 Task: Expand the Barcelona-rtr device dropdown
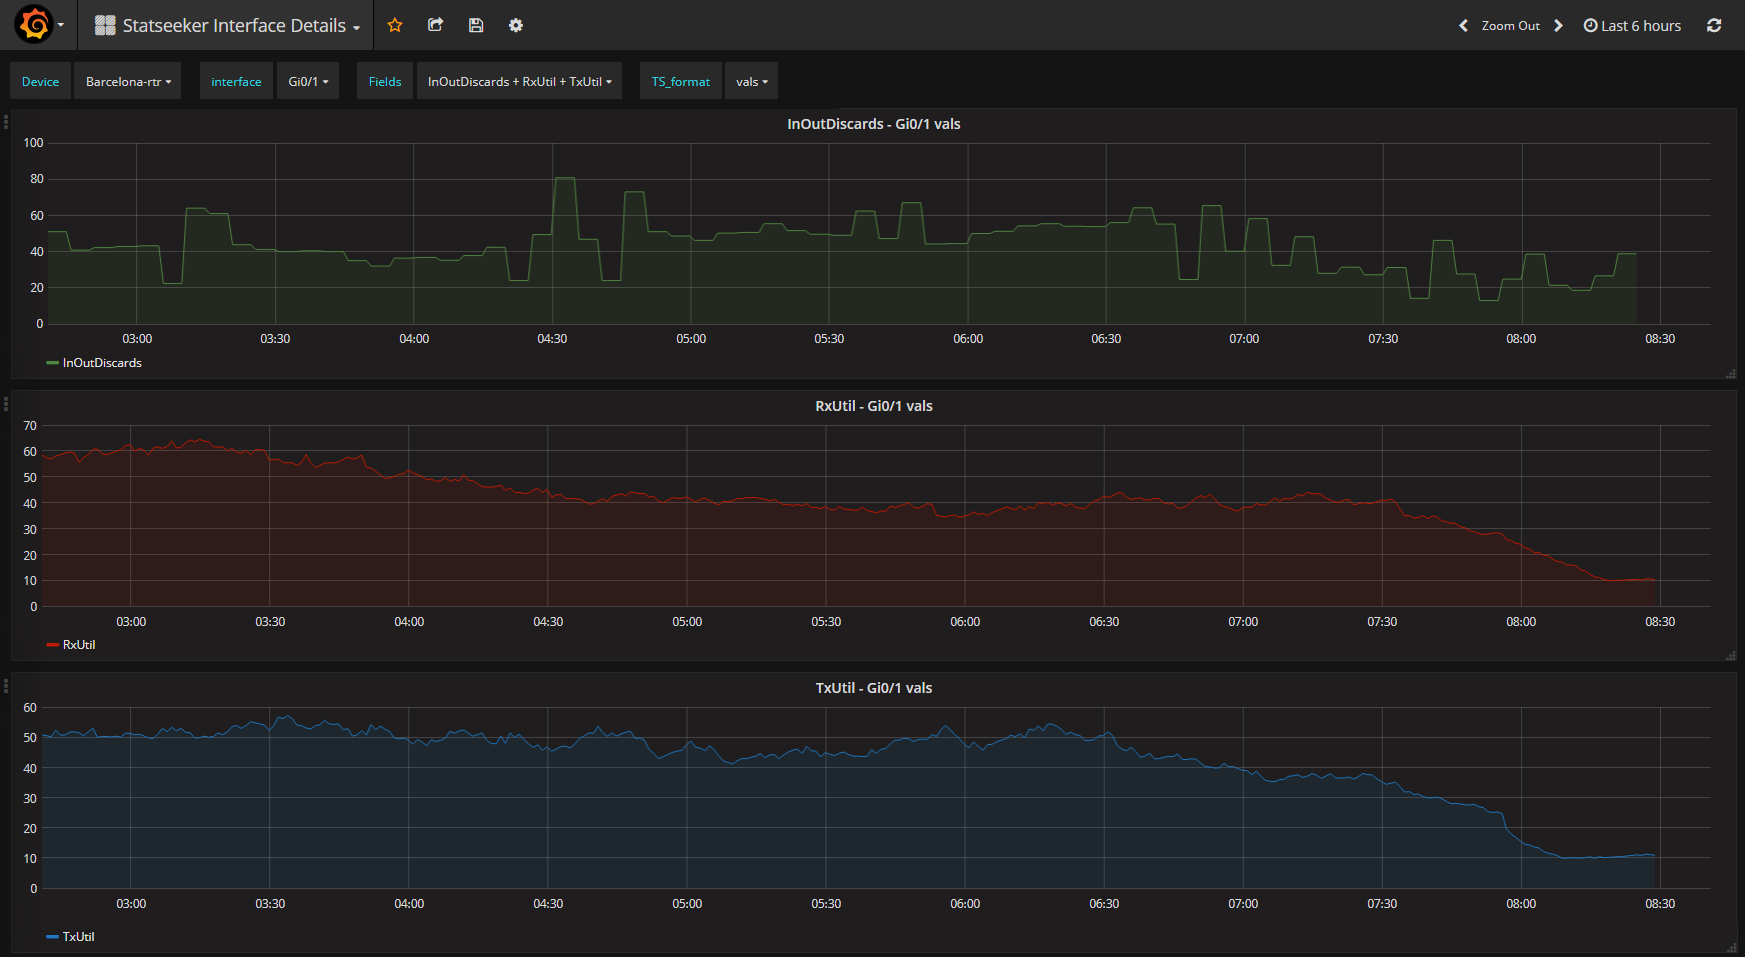pos(128,82)
